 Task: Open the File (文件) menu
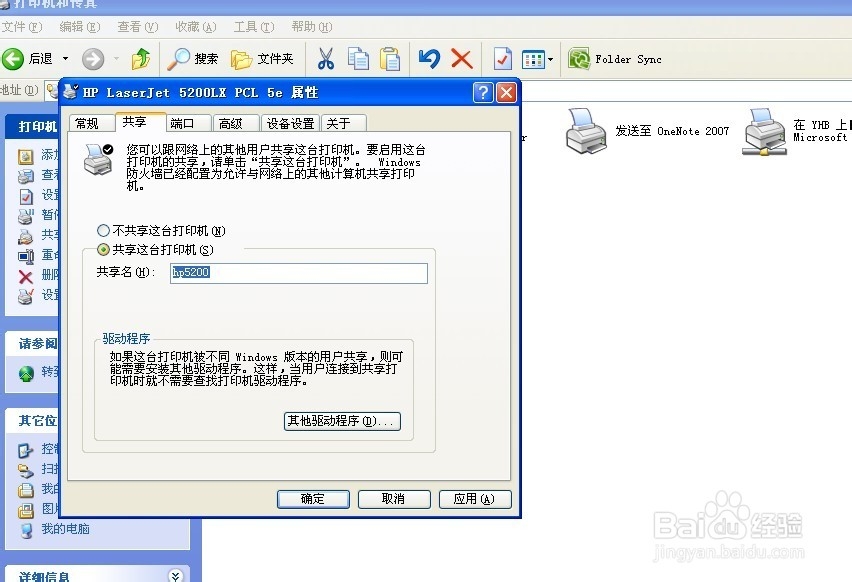tap(22, 27)
